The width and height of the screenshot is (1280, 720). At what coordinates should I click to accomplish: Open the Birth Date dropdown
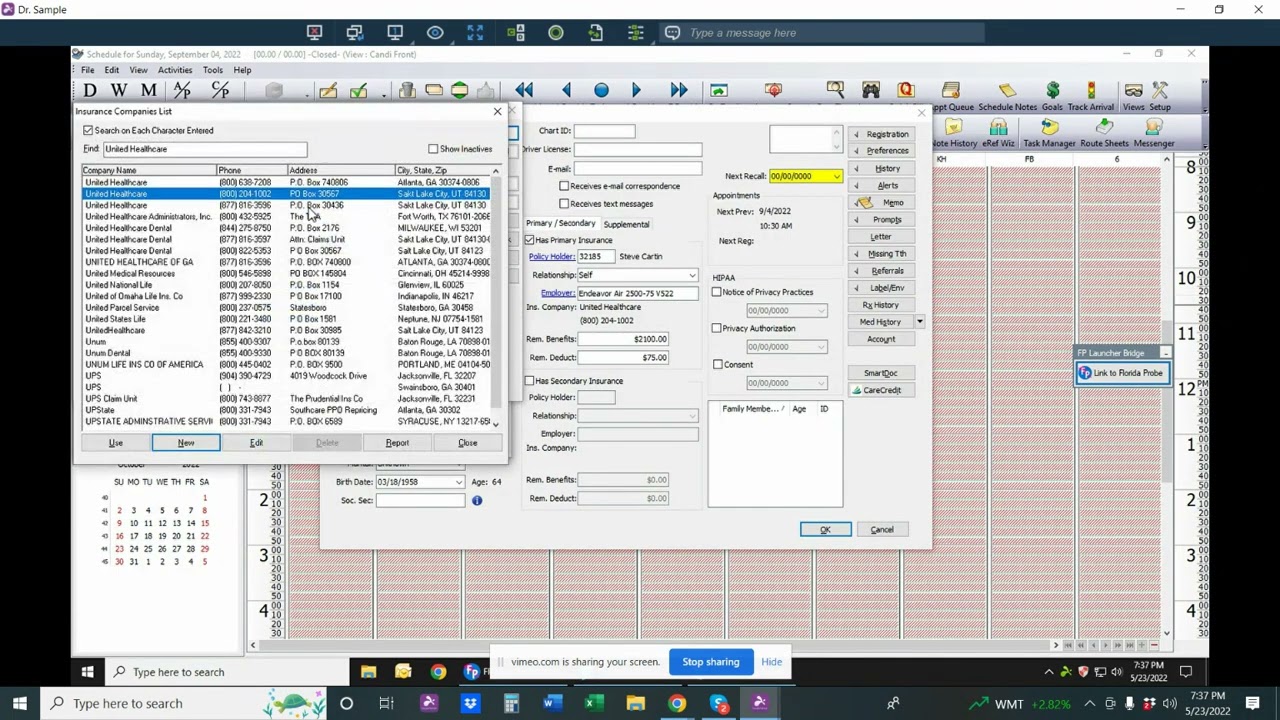point(458,482)
